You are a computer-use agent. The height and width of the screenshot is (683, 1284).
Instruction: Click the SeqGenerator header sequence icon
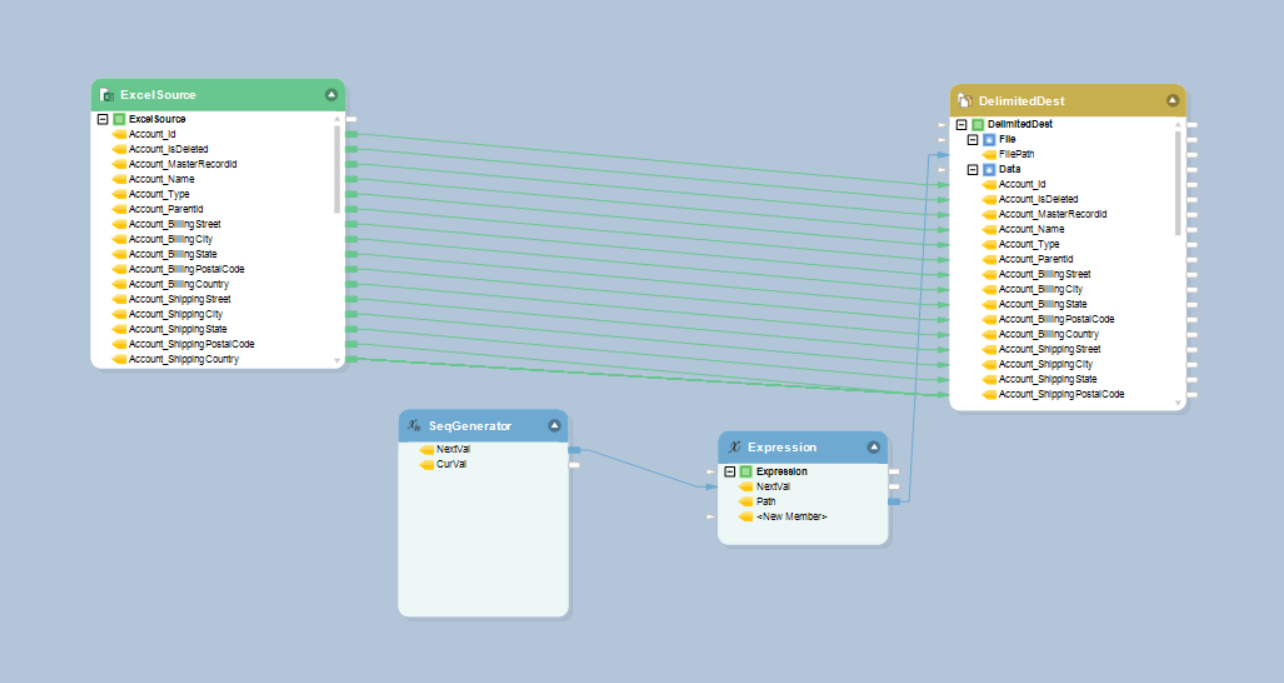click(413, 426)
